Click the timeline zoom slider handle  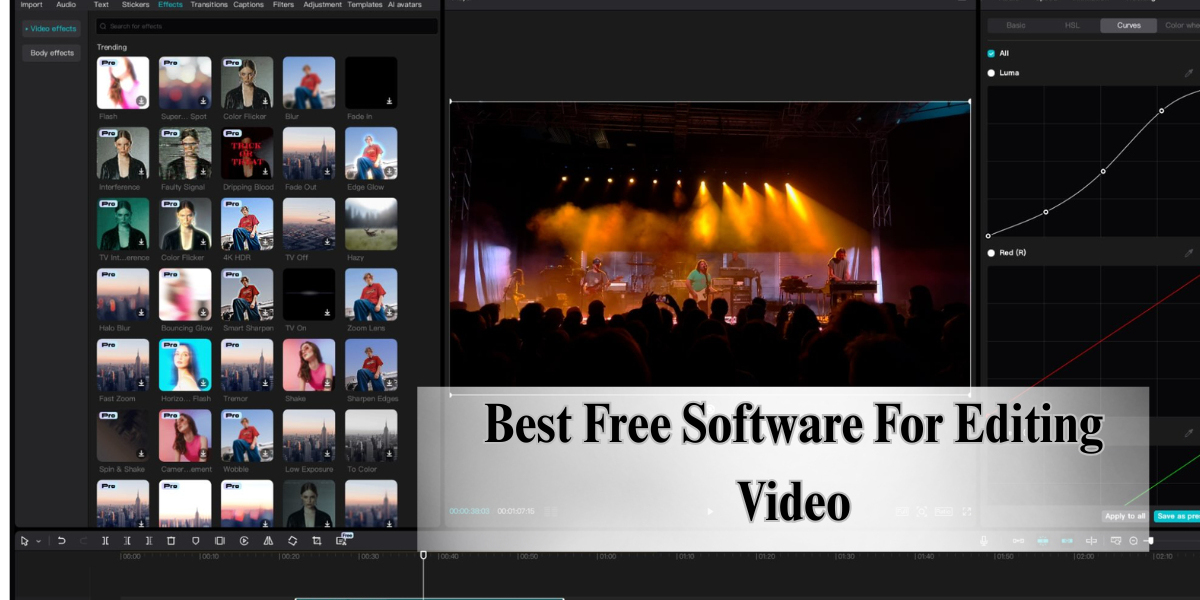coord(1150,541)
